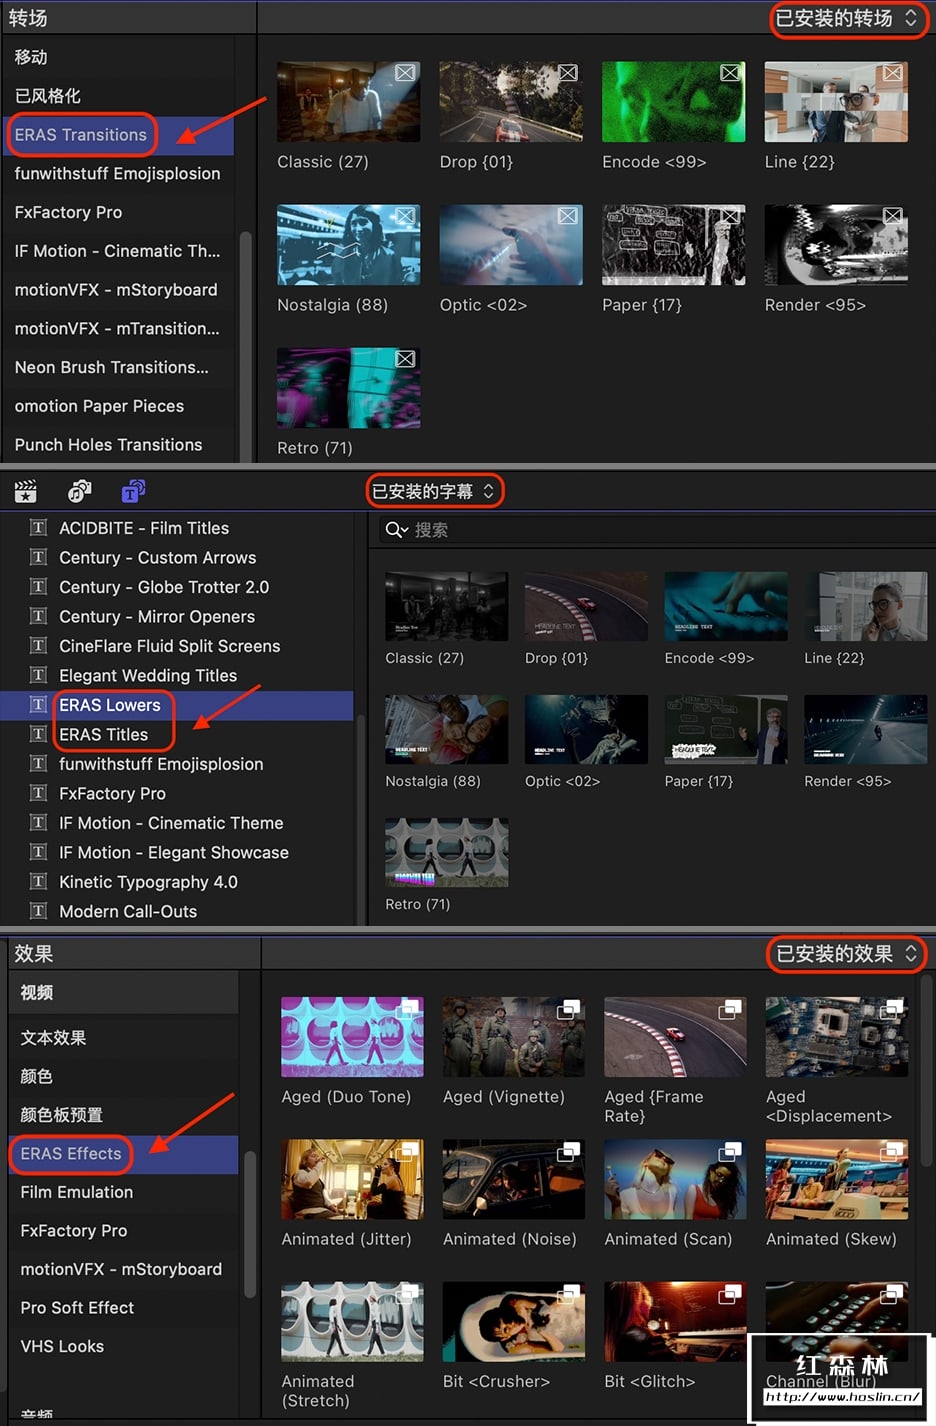Viewport: 936px width, 1426px height.
Task: Click the T icon beside Modern Call-Outs
Action: [39, 911]
